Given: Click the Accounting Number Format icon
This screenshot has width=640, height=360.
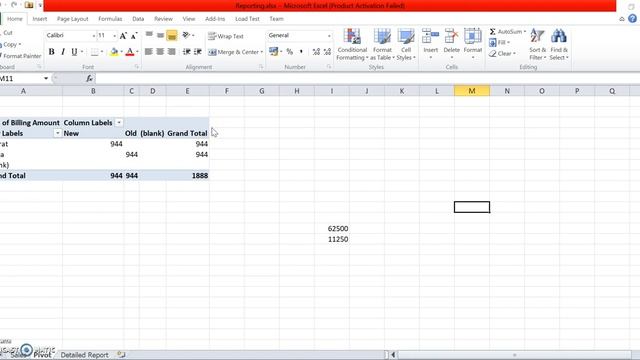Looking at the screenshot, I should 273,52.
